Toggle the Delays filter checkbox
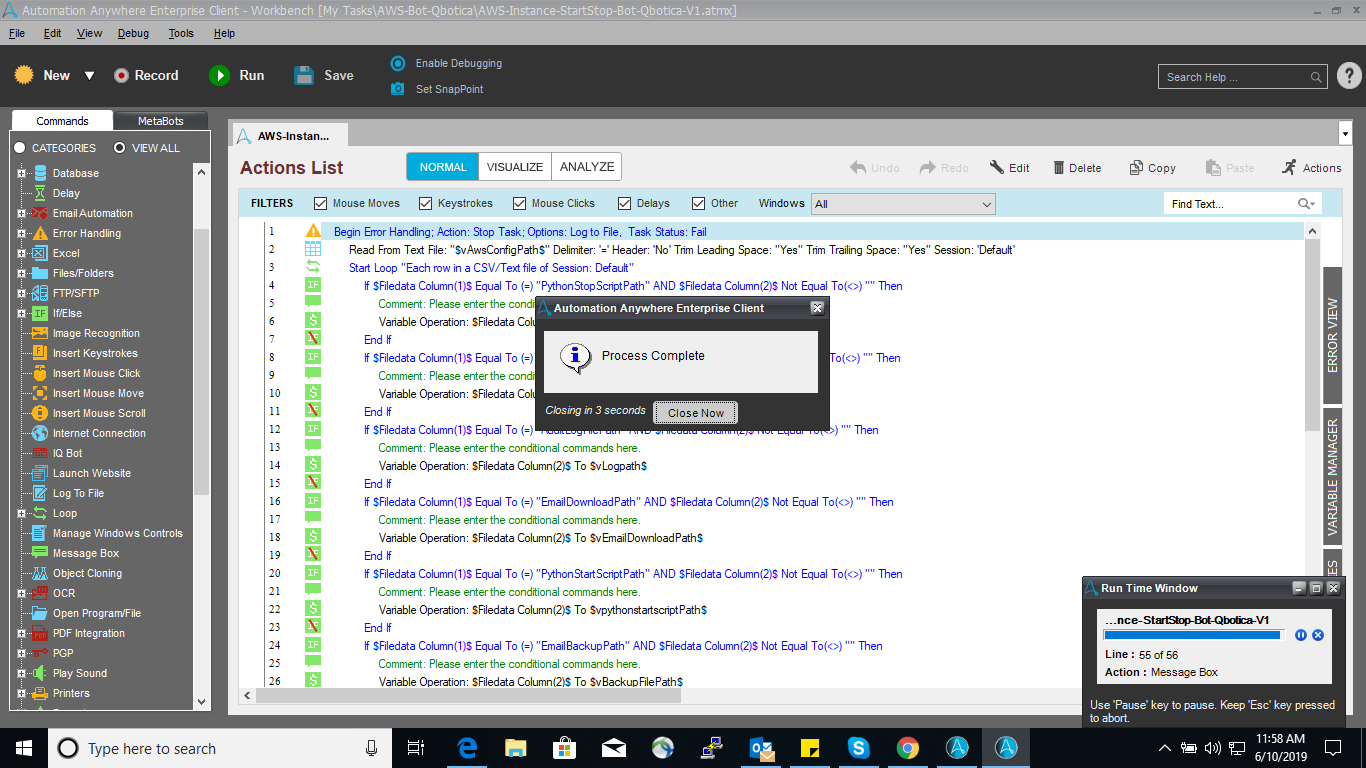The height and width of the screenshot is (768, 1366). pyautogui.click(x=625, y=203)
